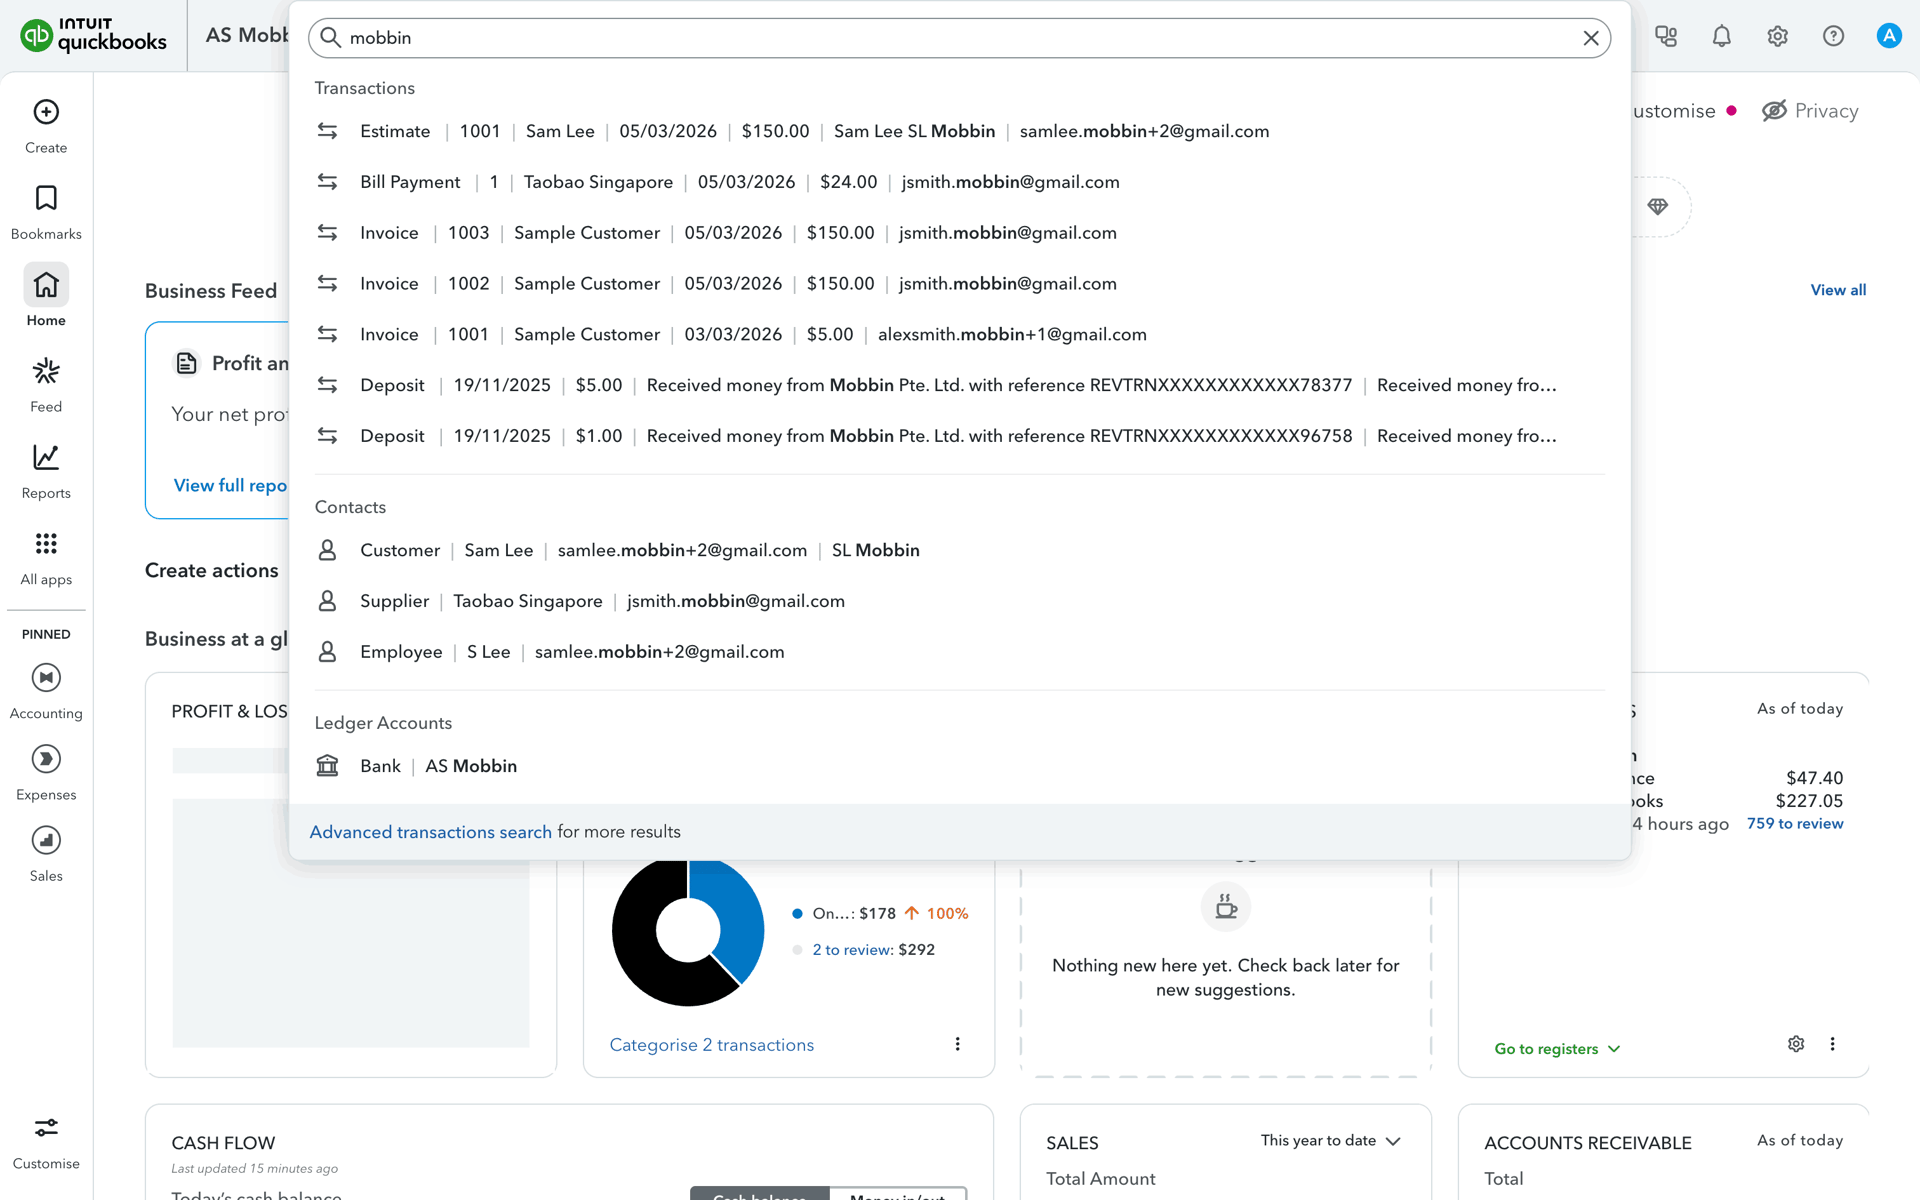
Task: Go to the Home sidebar item
Action: click(x=46, y=297)
